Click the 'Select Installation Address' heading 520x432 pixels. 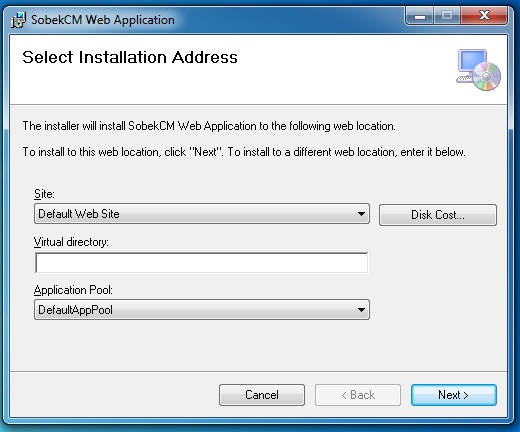[x=130, y=57]
